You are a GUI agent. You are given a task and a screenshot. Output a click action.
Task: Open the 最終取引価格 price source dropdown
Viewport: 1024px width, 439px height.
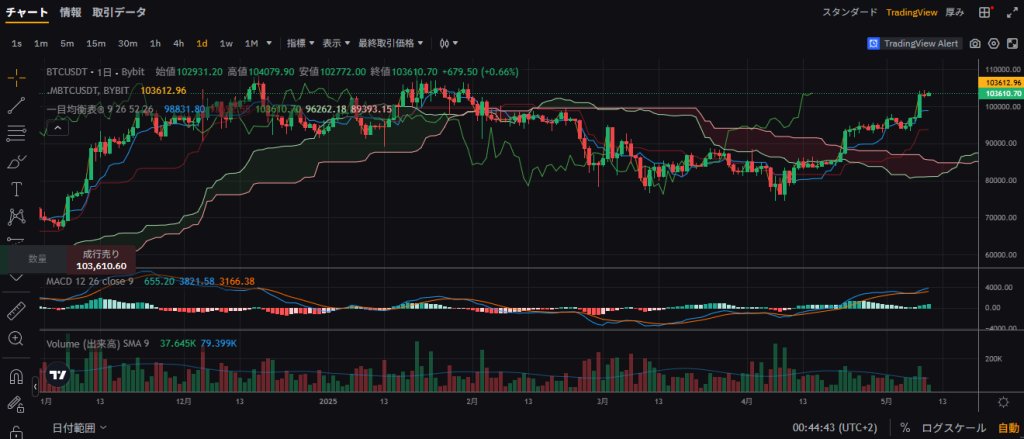[x=391, y=43]
